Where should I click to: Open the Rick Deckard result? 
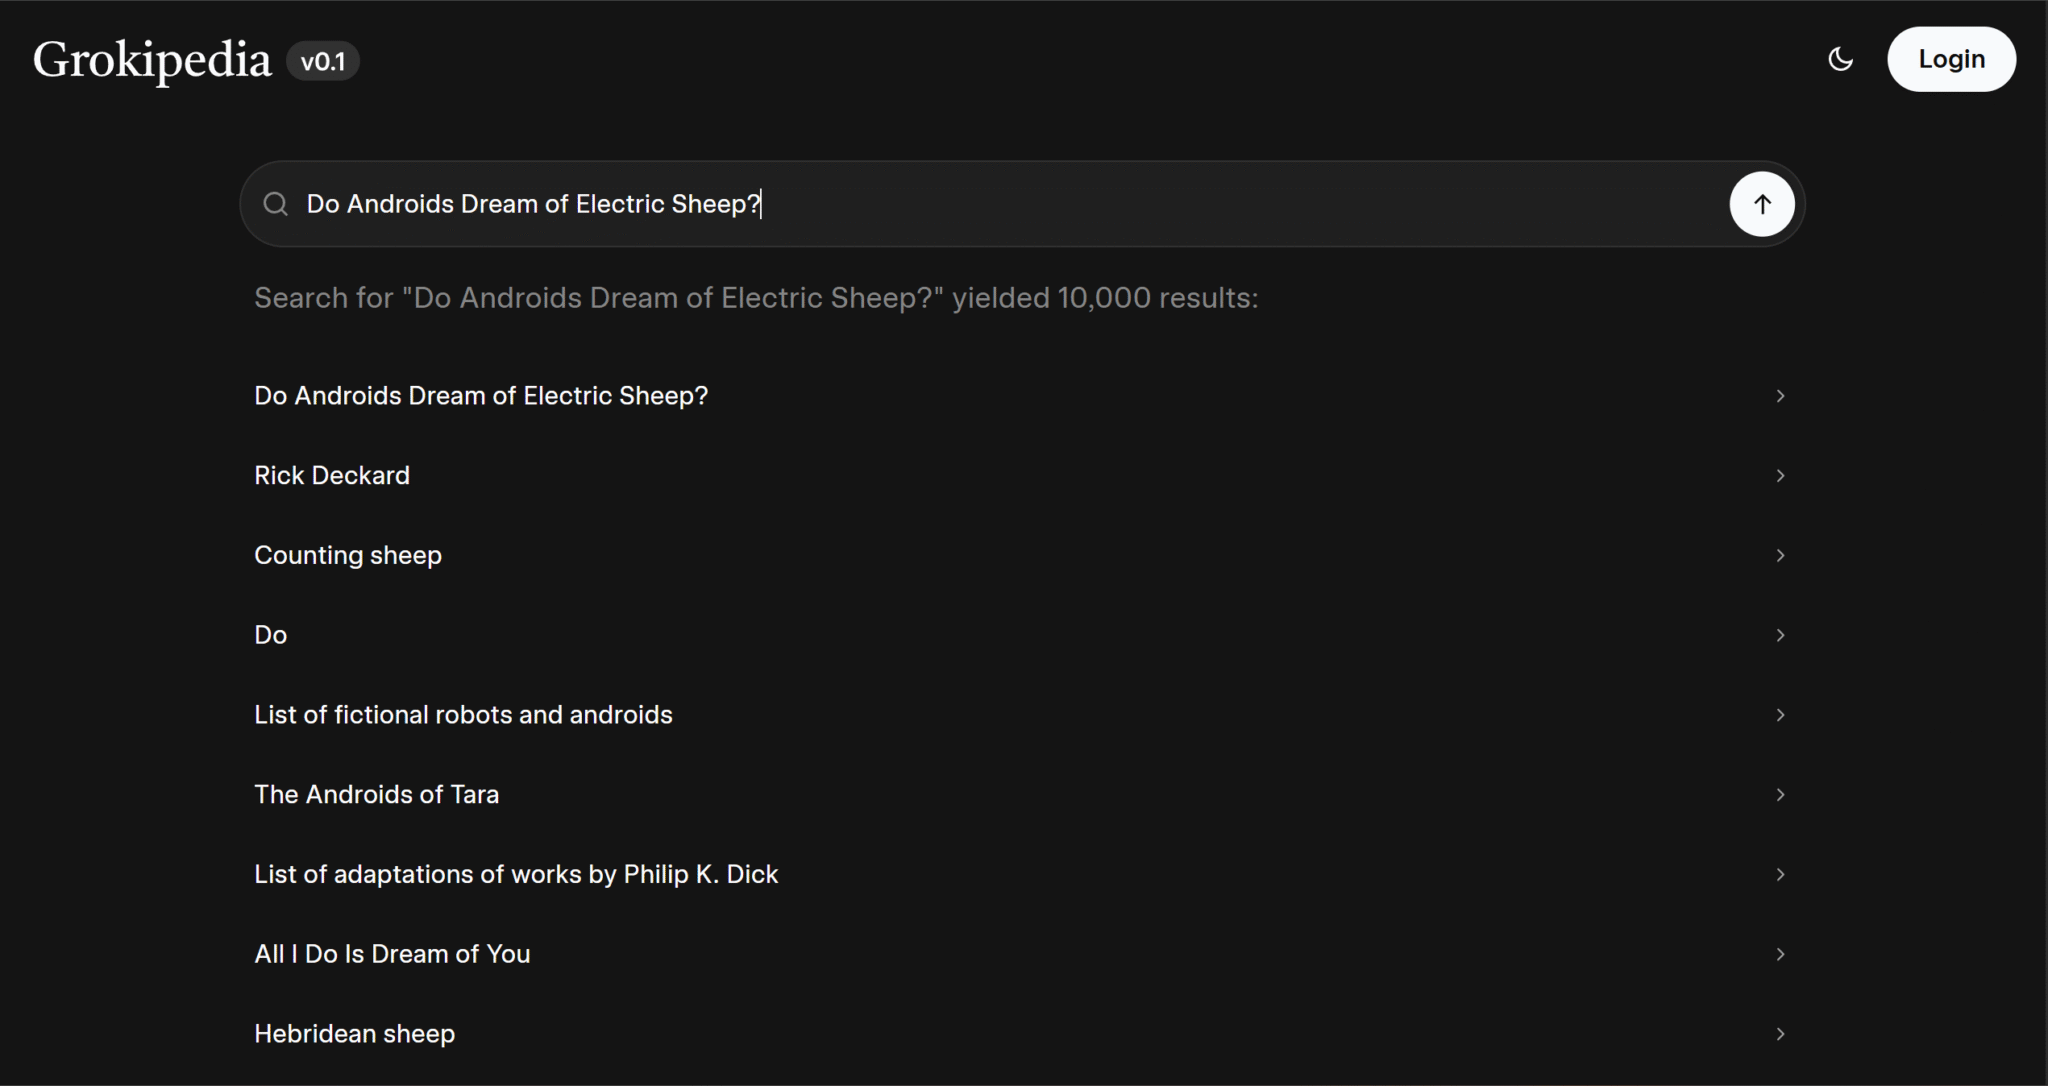(332, 476)
